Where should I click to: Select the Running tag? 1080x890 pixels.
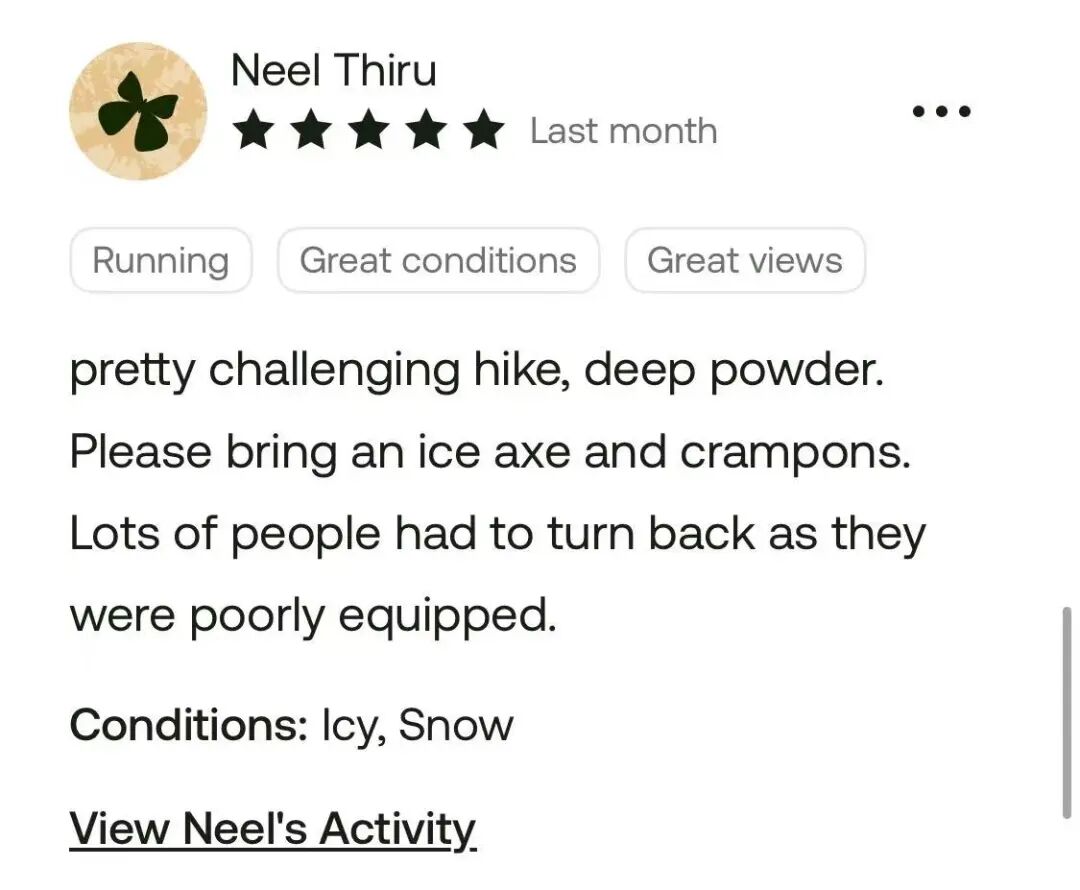point(161,261)
